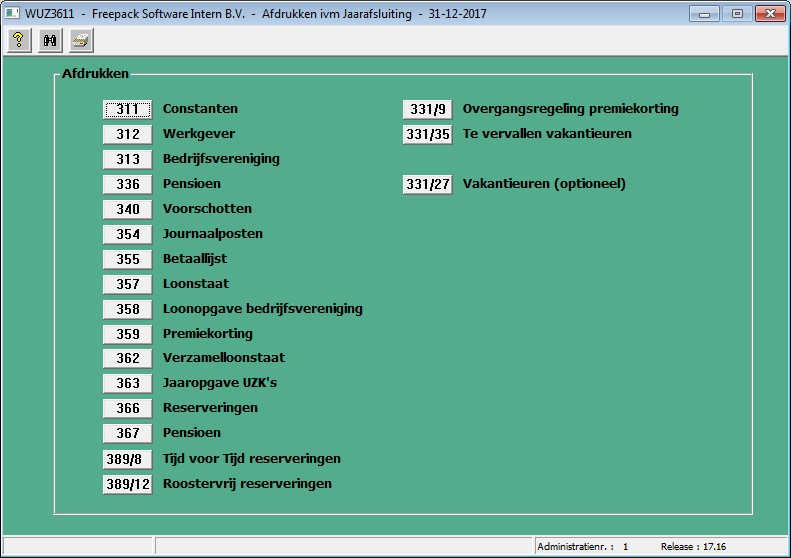Print the 357 Loonstaat report
This screenshot has width=791, height=558.
pos(127,284)
